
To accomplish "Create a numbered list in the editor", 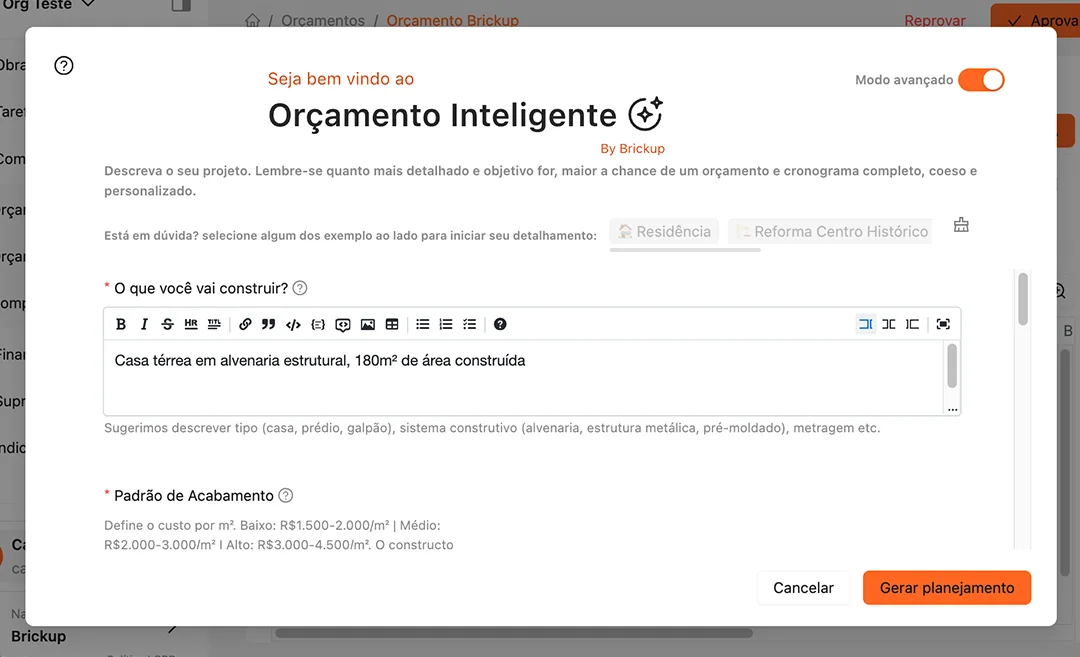I will point(446,324).
